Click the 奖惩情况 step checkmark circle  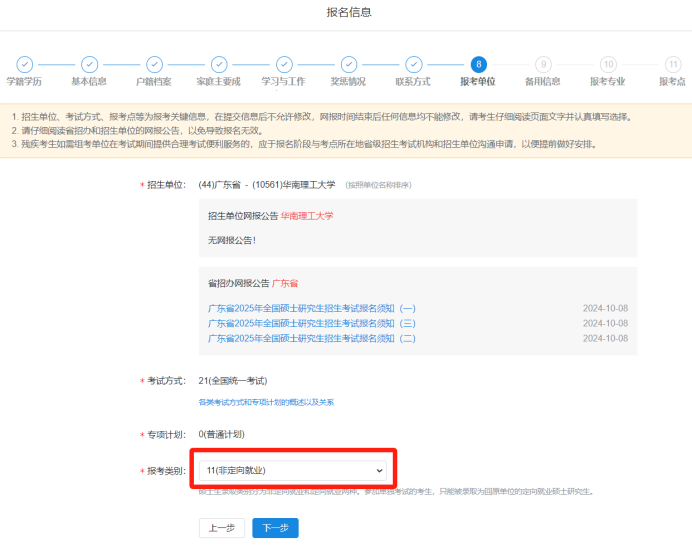pos(349,64)
